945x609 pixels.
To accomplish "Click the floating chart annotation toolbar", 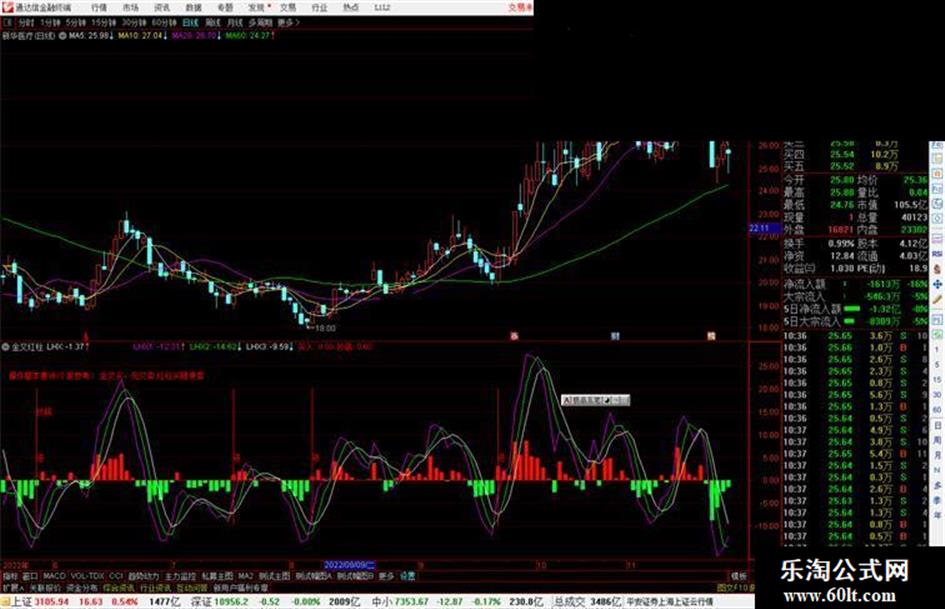I will point(595,400).
